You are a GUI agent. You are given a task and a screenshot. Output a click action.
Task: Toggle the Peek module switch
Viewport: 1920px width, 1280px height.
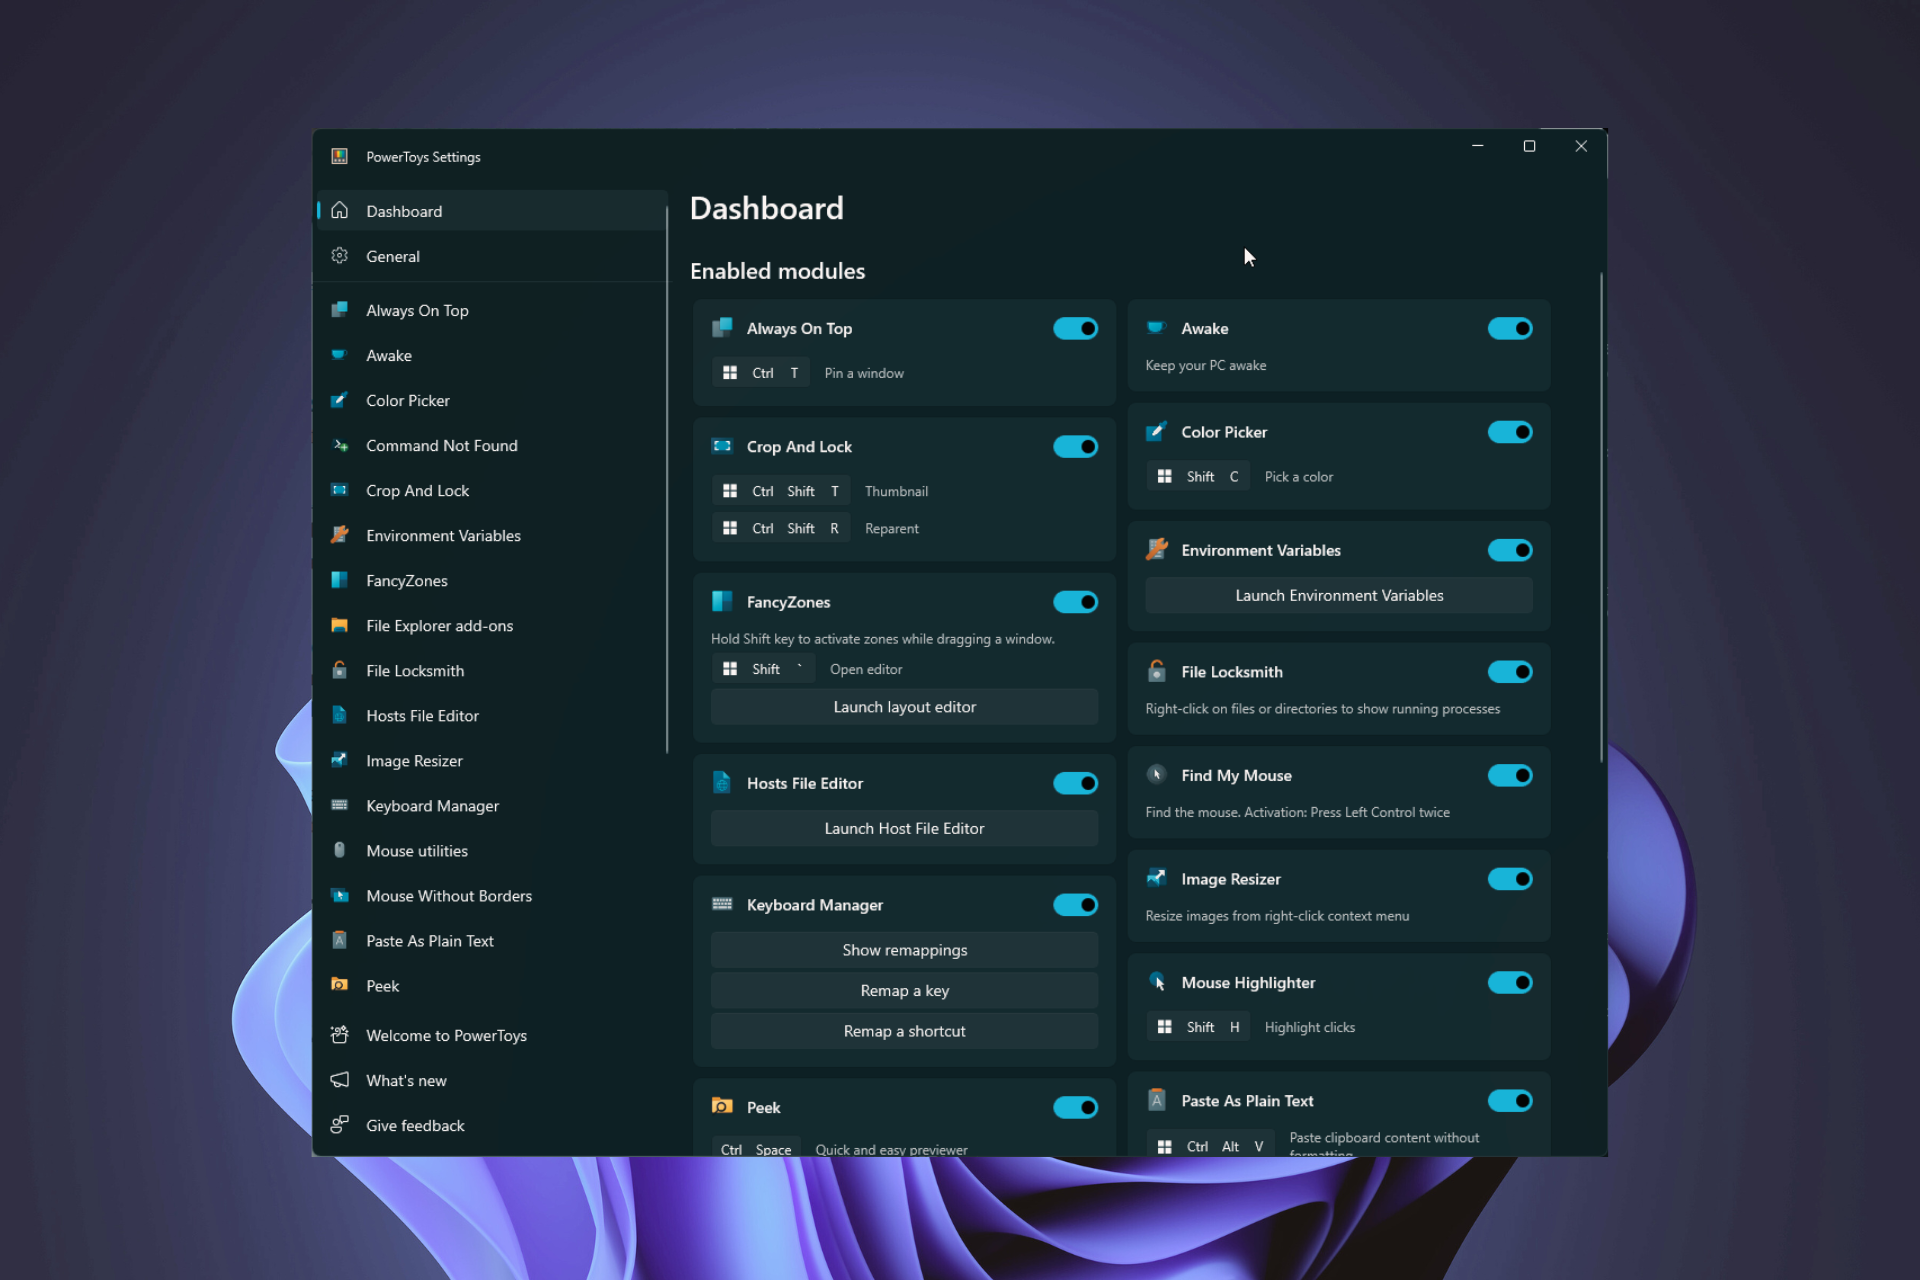click(x=1075, y=1107)
